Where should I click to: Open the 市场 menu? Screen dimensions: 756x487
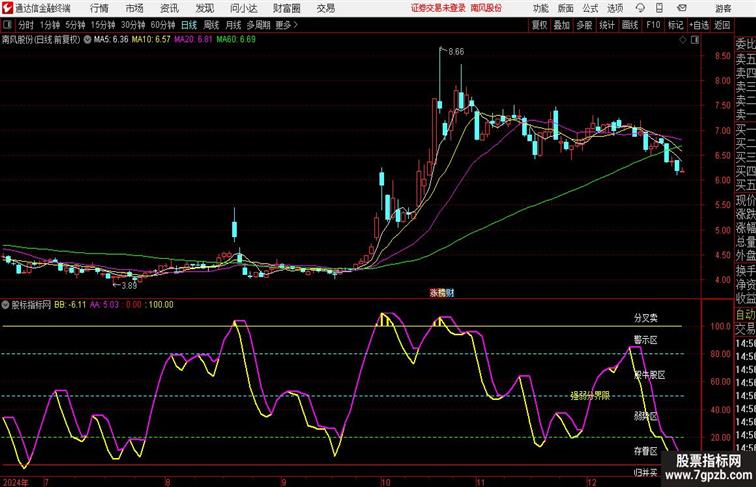click(x=134, y=8)
